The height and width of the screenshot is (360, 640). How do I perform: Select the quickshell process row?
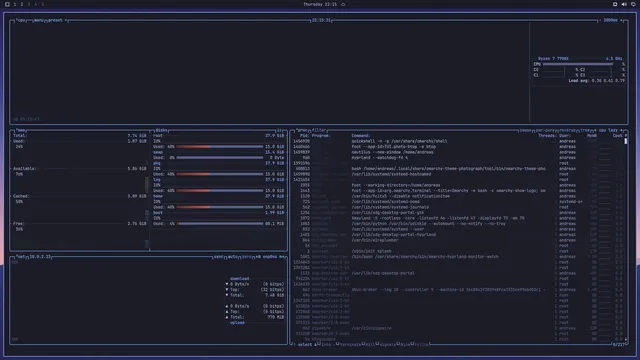[x=458, y=141]
